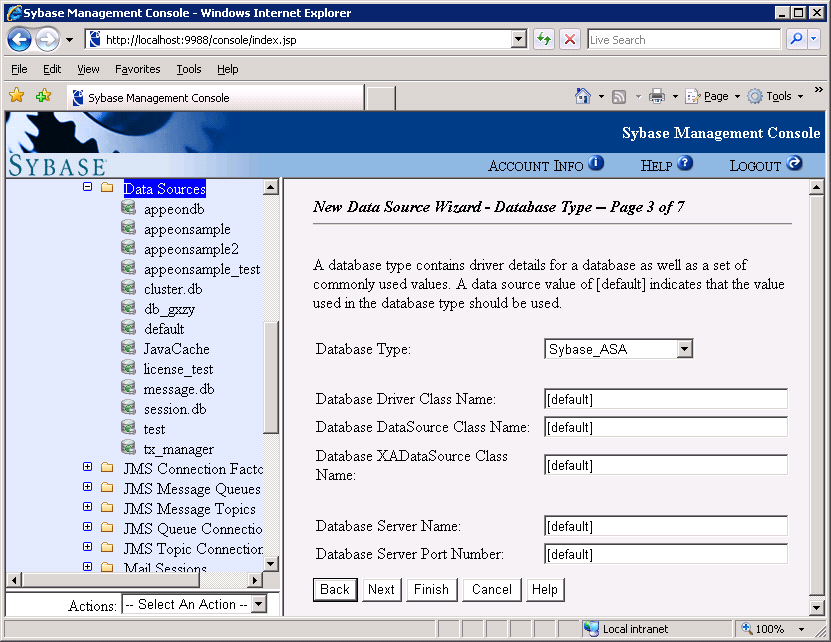
Task: Open the Edit menu
Action: click(52, 69)
